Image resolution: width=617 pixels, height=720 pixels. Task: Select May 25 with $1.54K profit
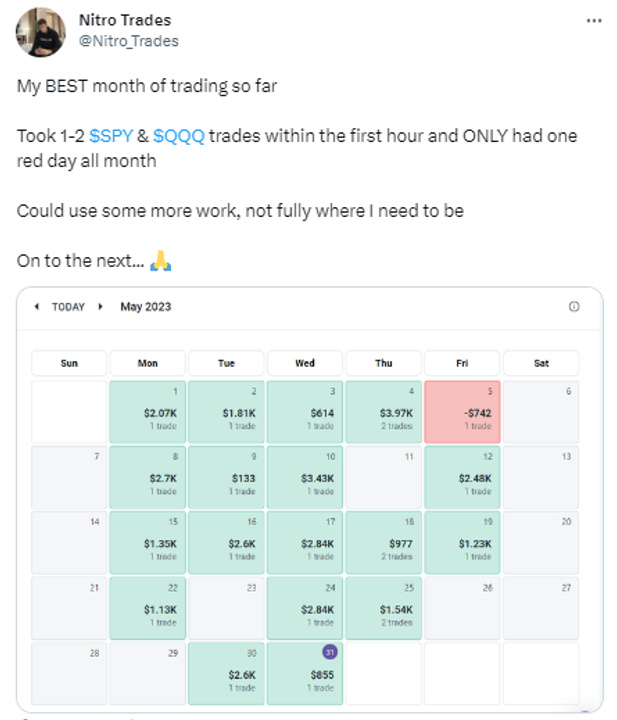383,608
